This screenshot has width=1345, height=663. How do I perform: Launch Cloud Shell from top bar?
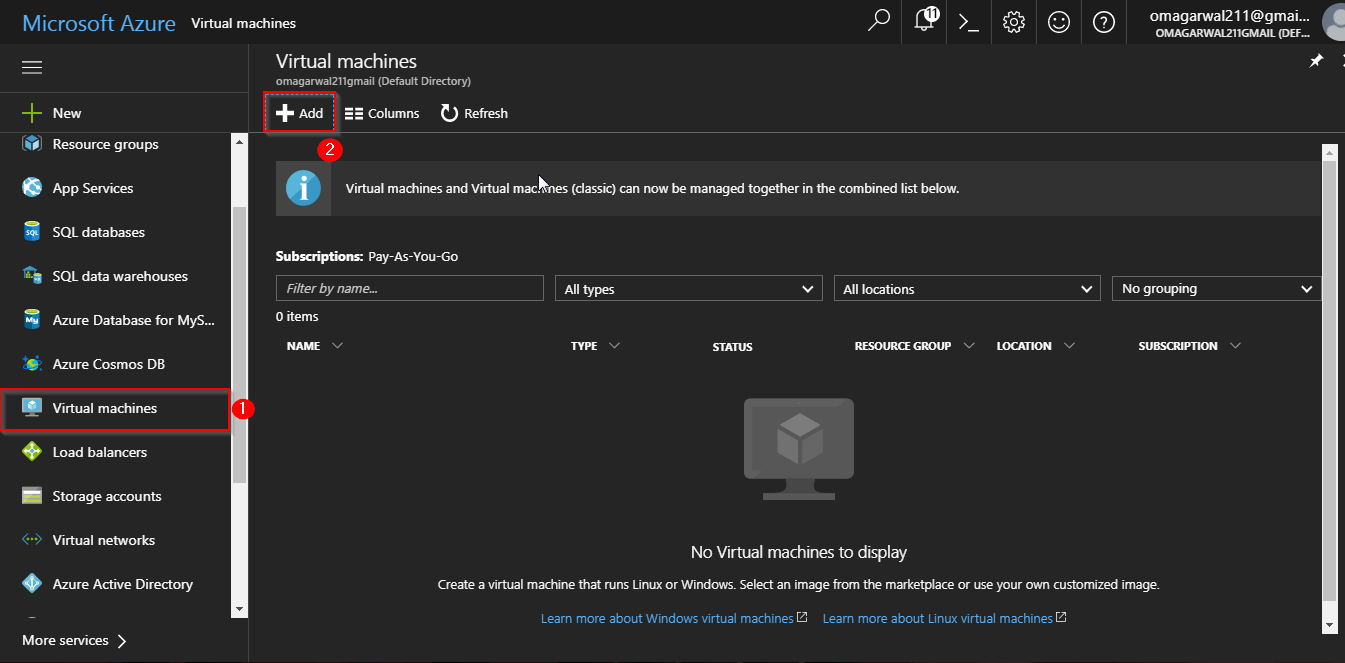[x=968, y=22]
